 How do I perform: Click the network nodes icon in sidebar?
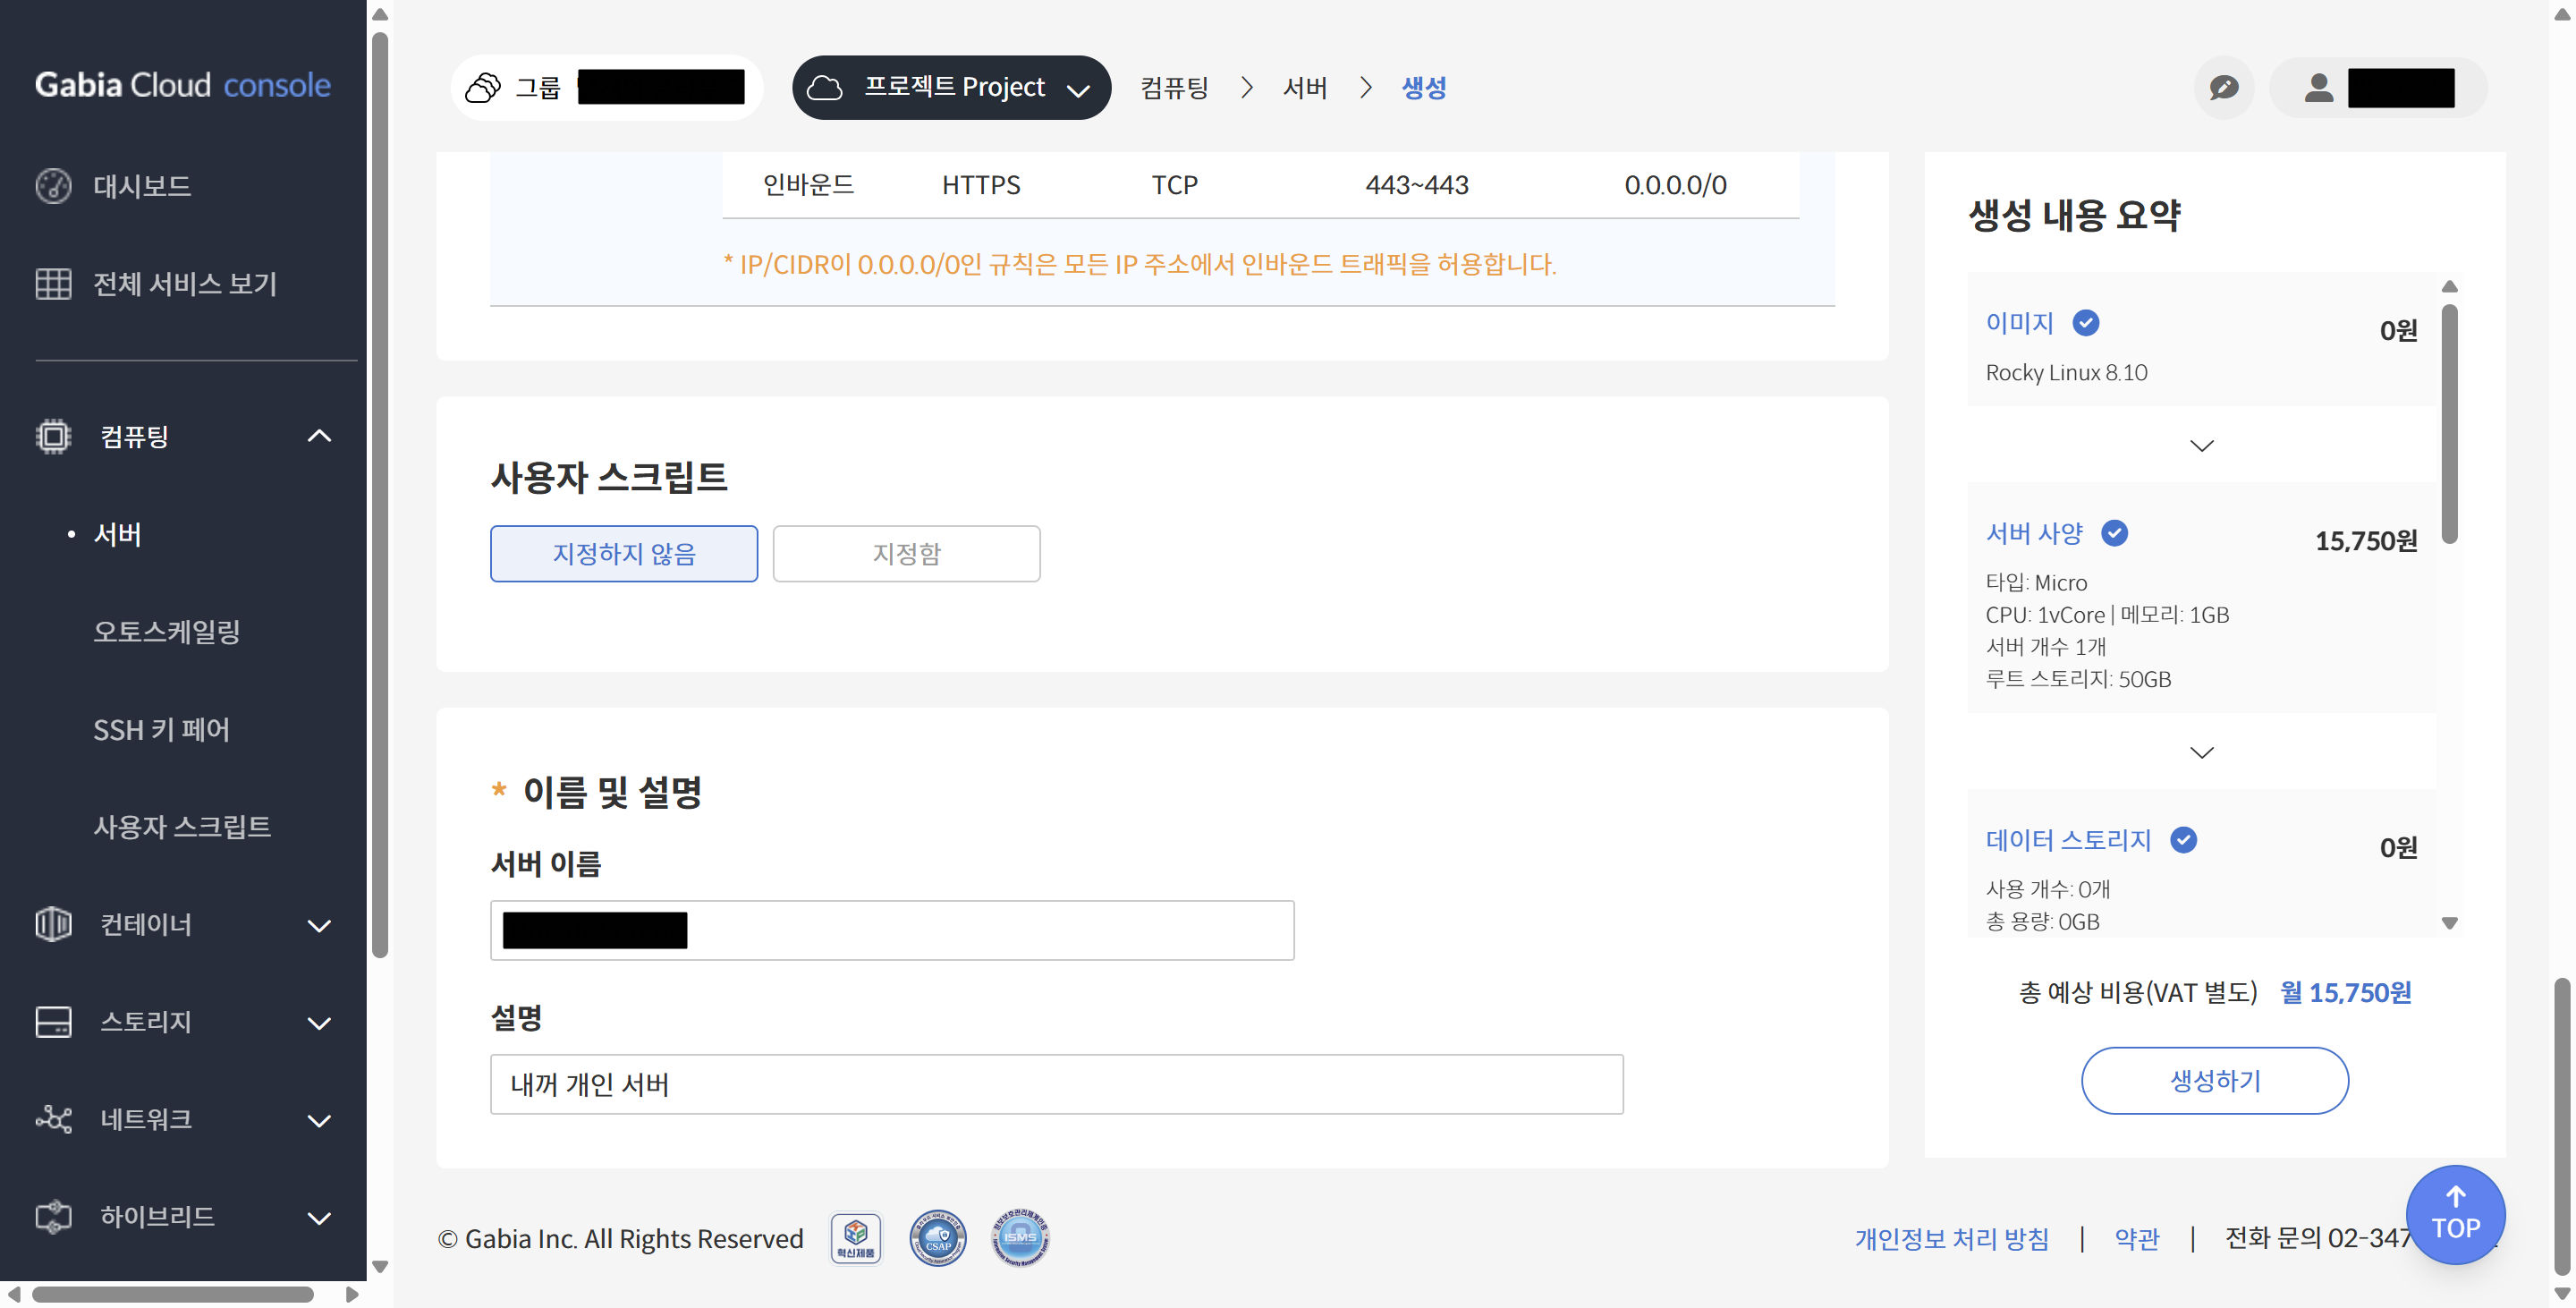pos(53,1119)
